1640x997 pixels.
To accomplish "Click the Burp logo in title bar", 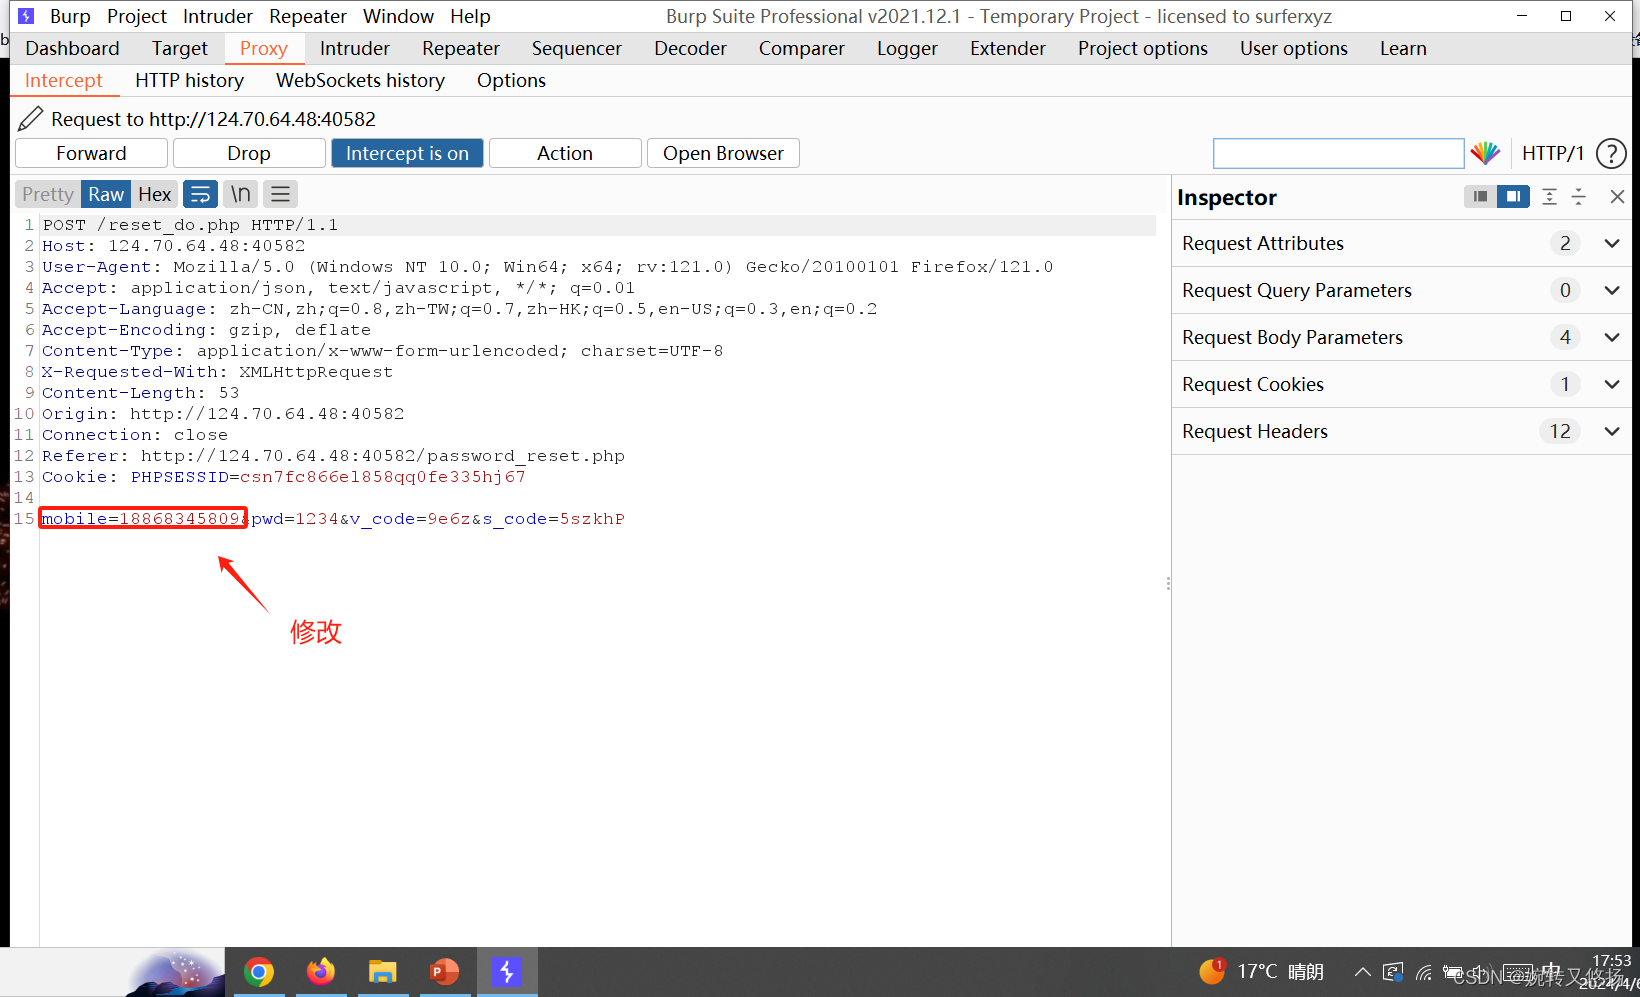I will point(26,16).
